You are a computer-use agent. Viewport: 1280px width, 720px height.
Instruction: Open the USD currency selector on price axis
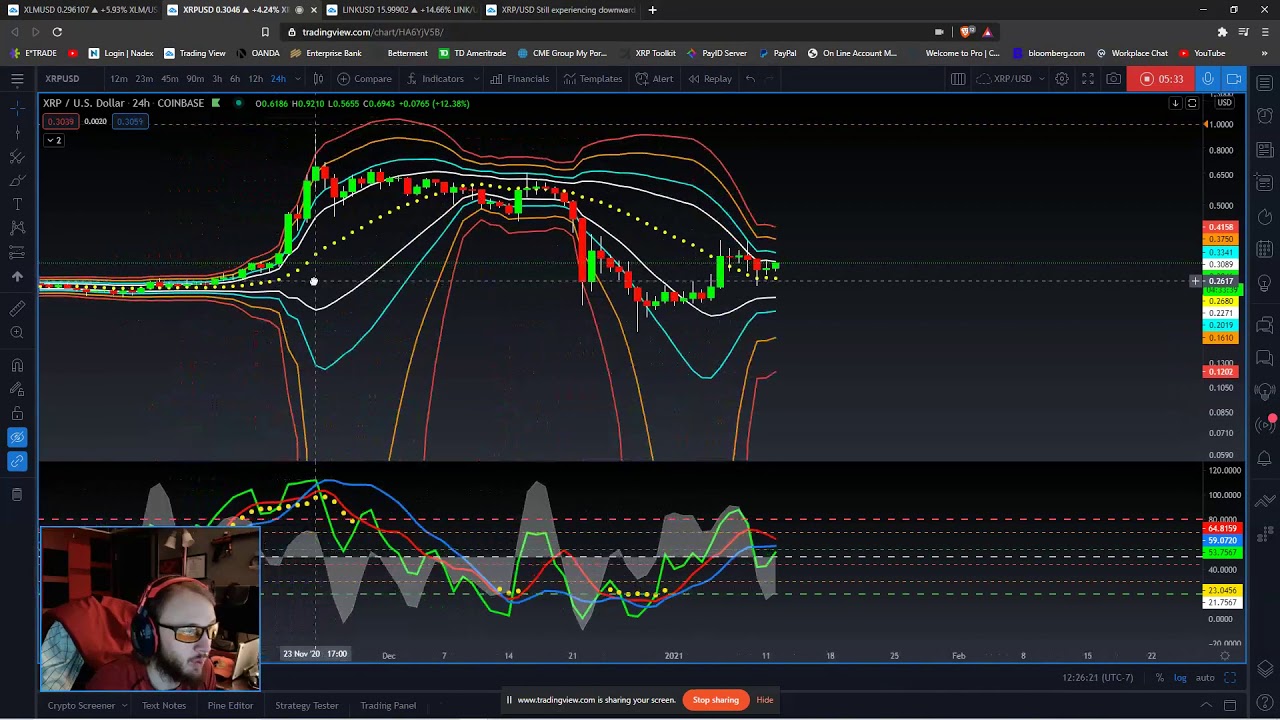(x=1224, y=103)
